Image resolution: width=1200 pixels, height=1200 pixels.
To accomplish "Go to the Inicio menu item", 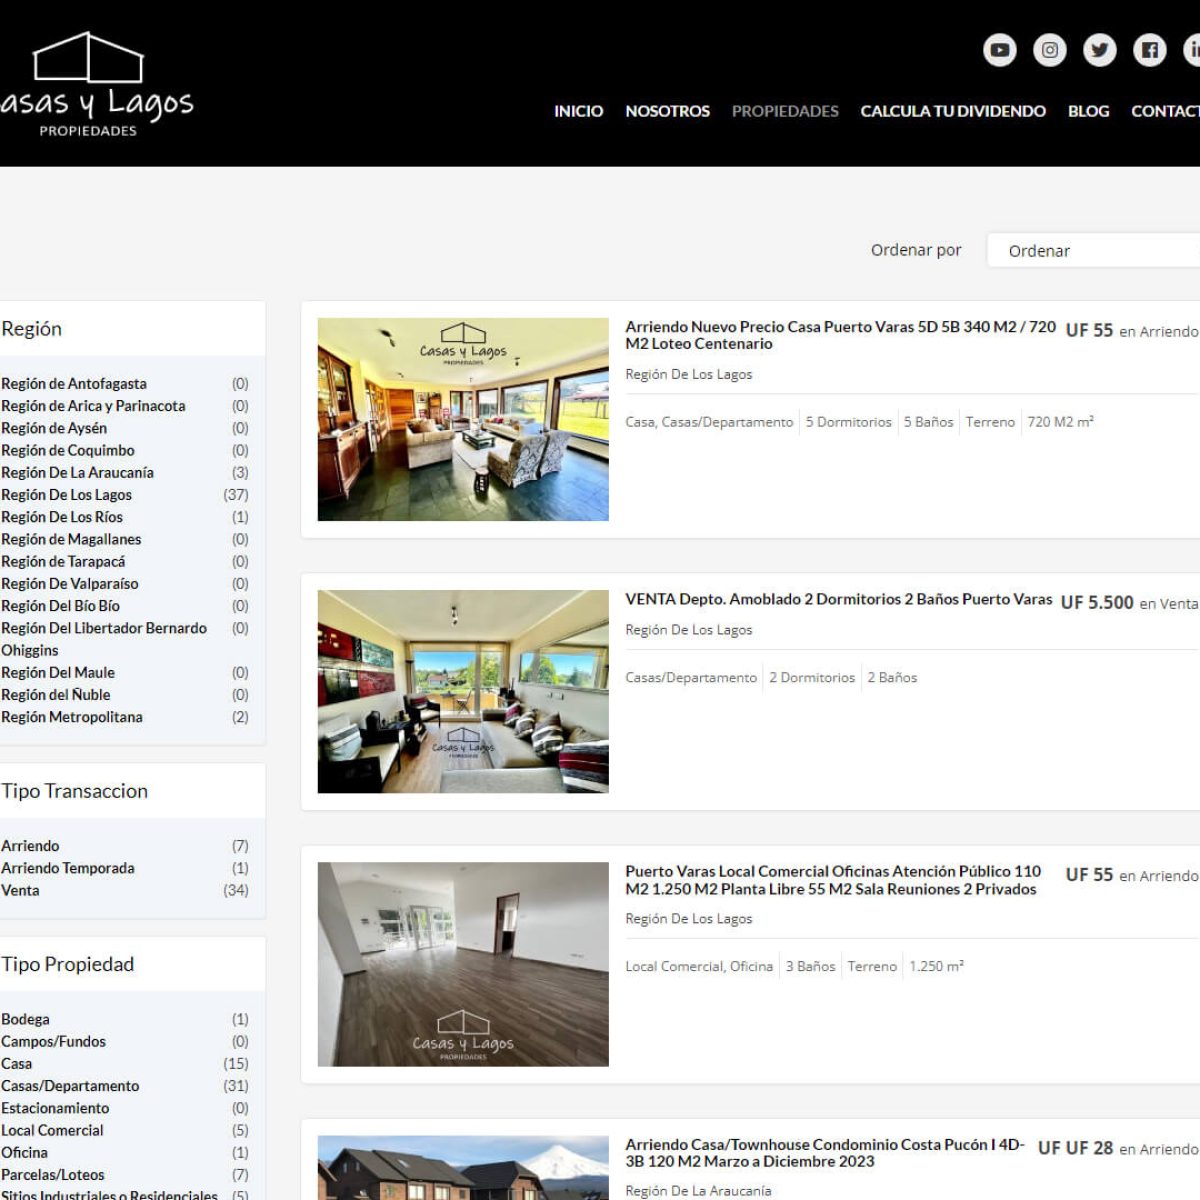I will [578, 111].
